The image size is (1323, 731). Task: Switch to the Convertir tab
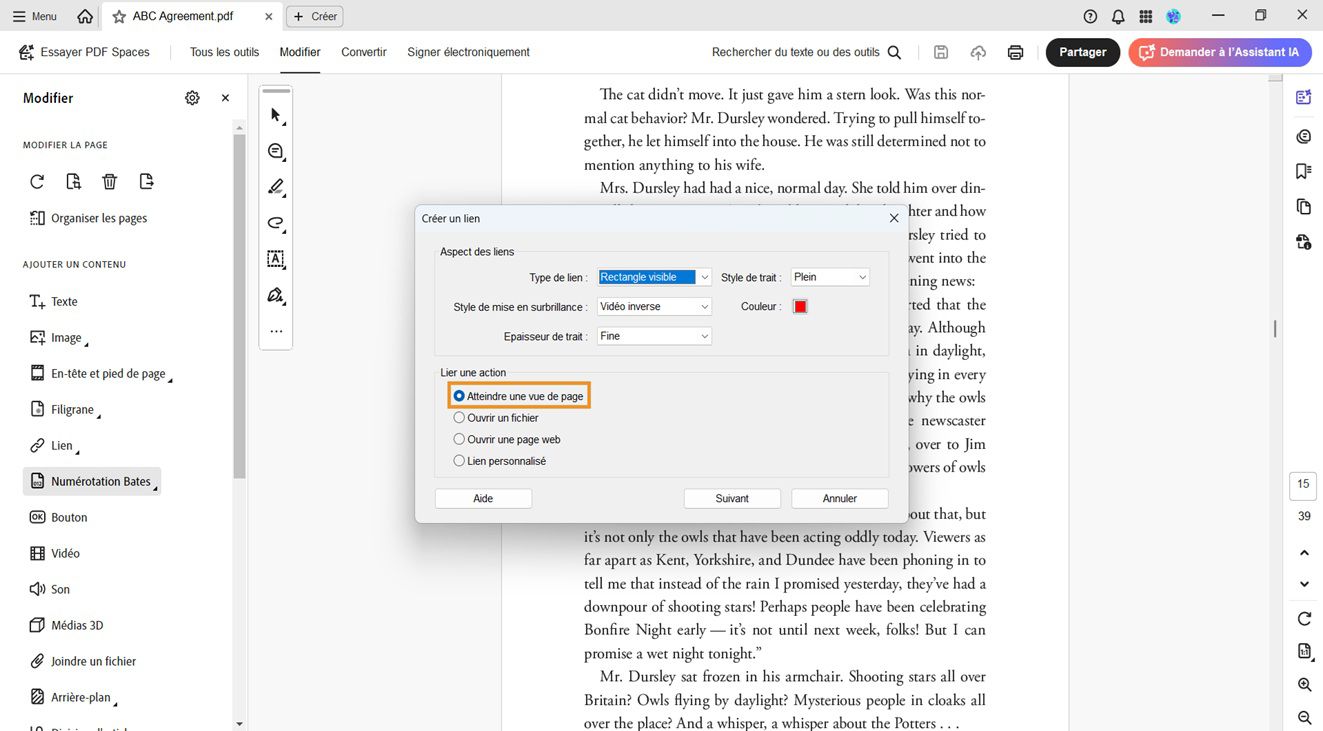(x=363, y=52)
